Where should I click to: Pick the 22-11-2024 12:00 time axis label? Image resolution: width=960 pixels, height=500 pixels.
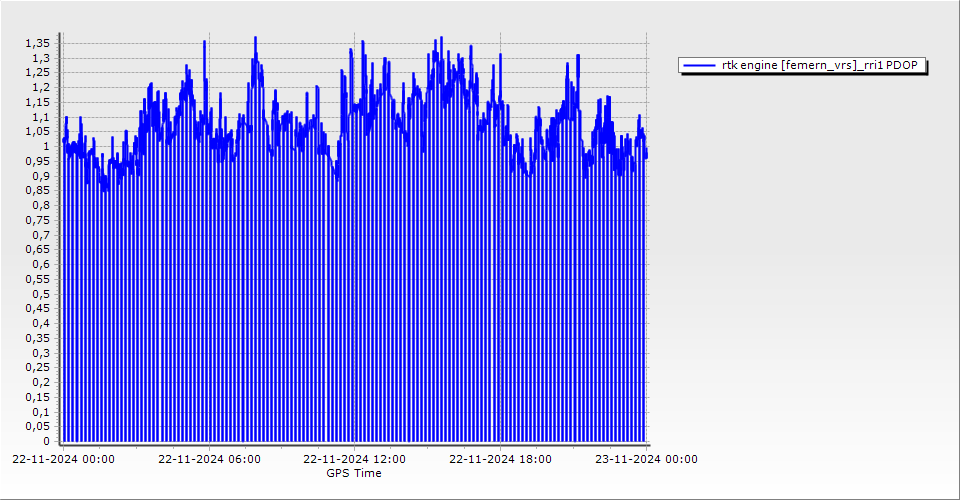(x=355, y=460)
